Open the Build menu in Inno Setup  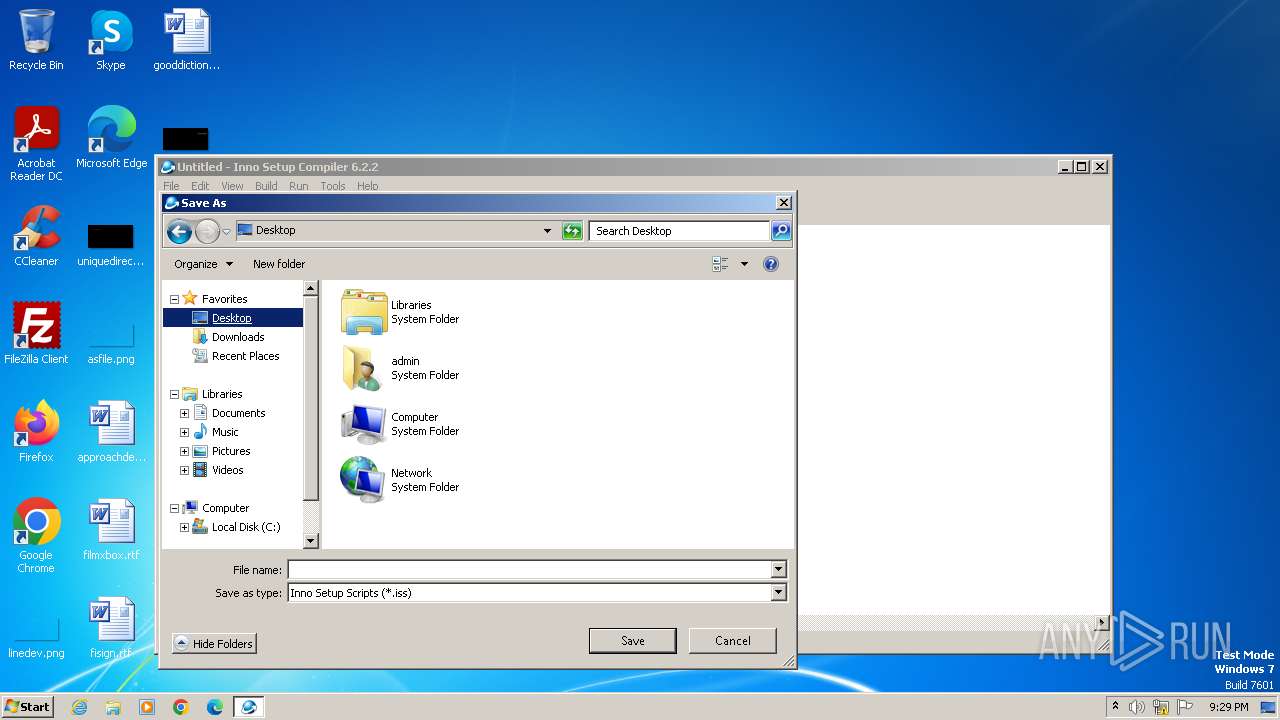click(266, 186)
